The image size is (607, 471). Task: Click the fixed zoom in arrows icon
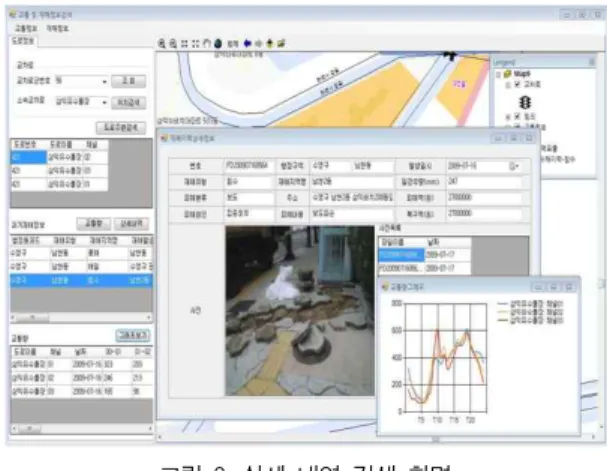pyautogui.click(x=184, y=44)
